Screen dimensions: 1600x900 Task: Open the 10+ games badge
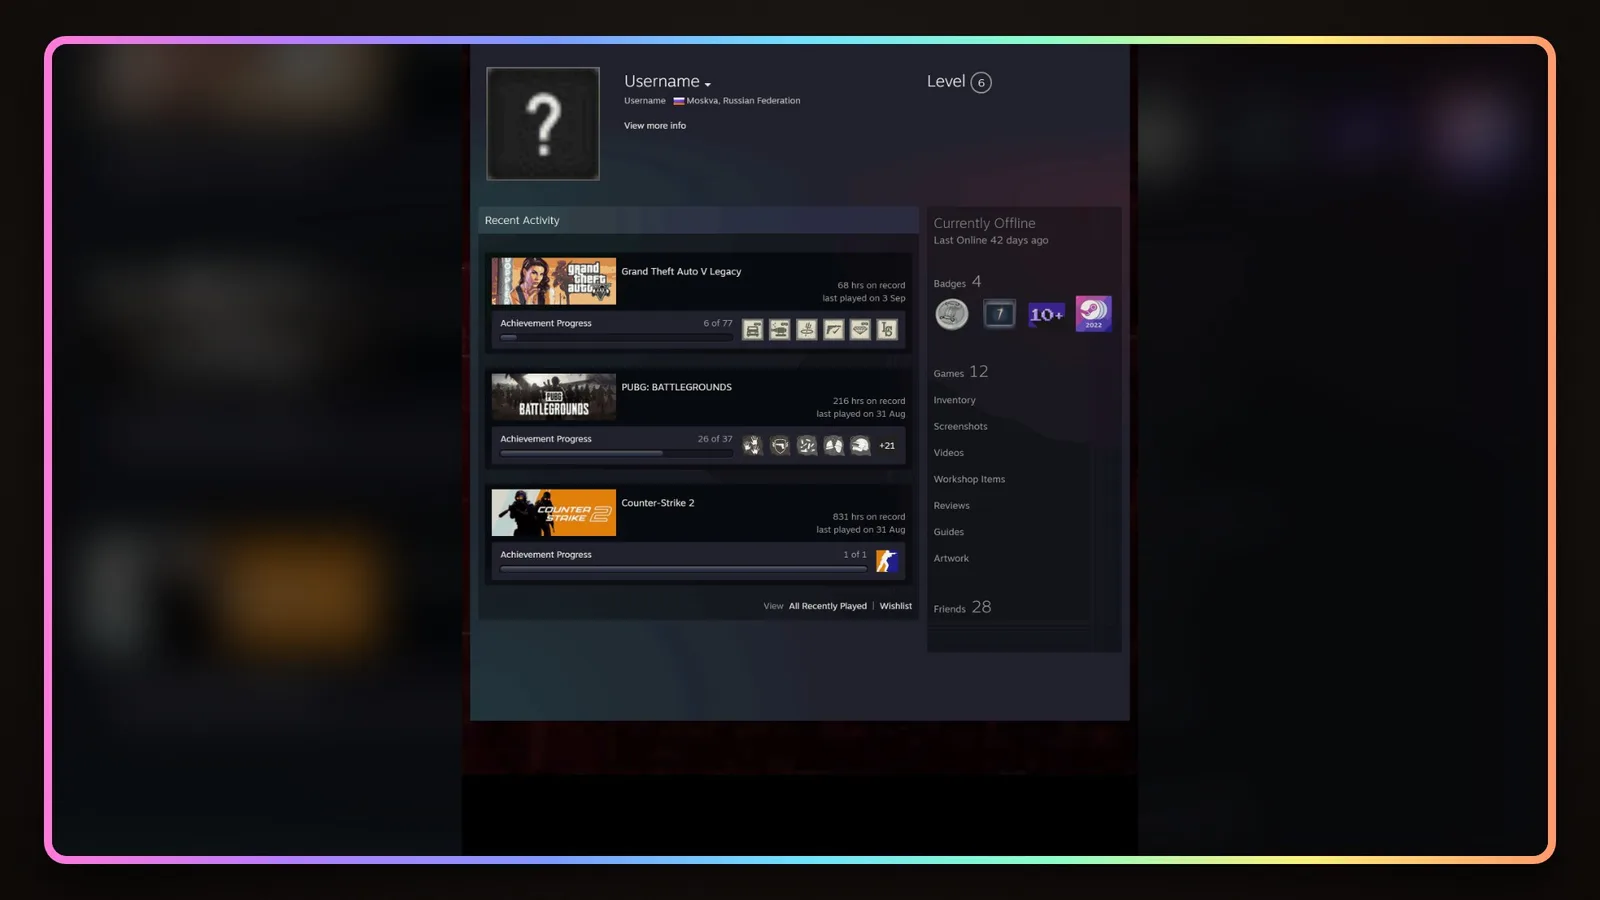pyautogui.click(x=1046, y=314)
